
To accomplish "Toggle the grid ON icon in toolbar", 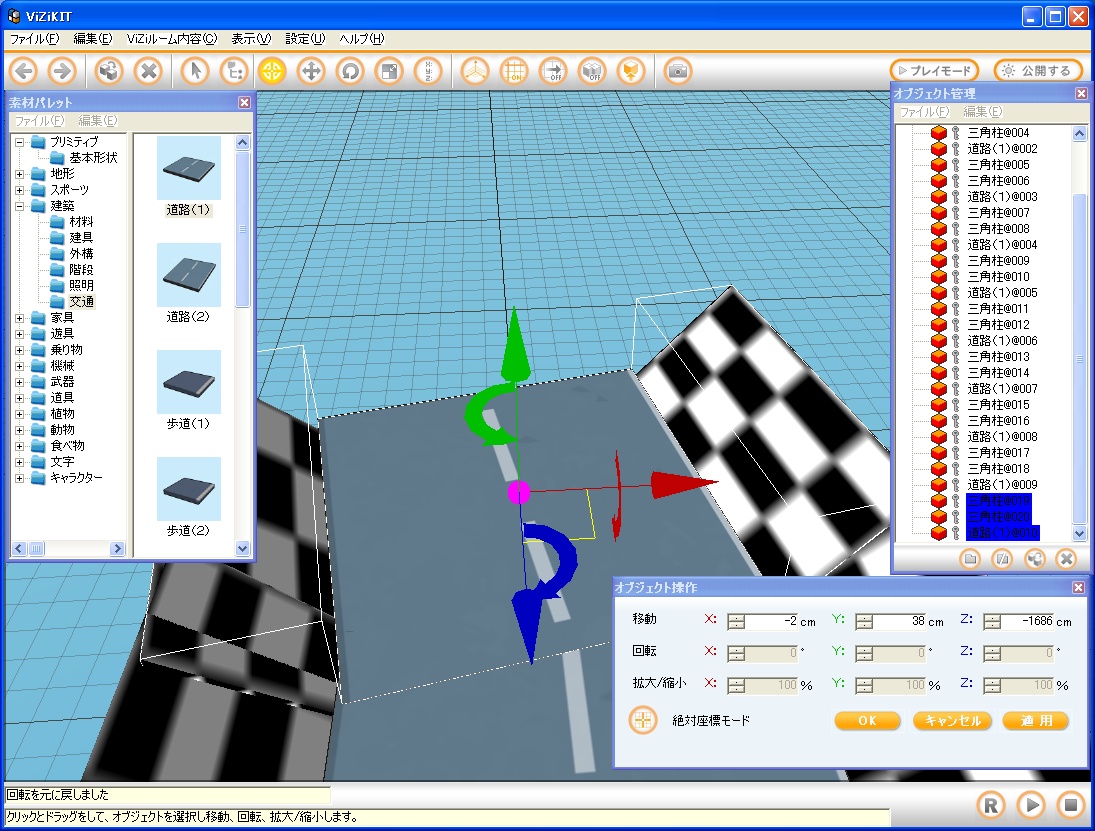I will [x=514, y=71].
